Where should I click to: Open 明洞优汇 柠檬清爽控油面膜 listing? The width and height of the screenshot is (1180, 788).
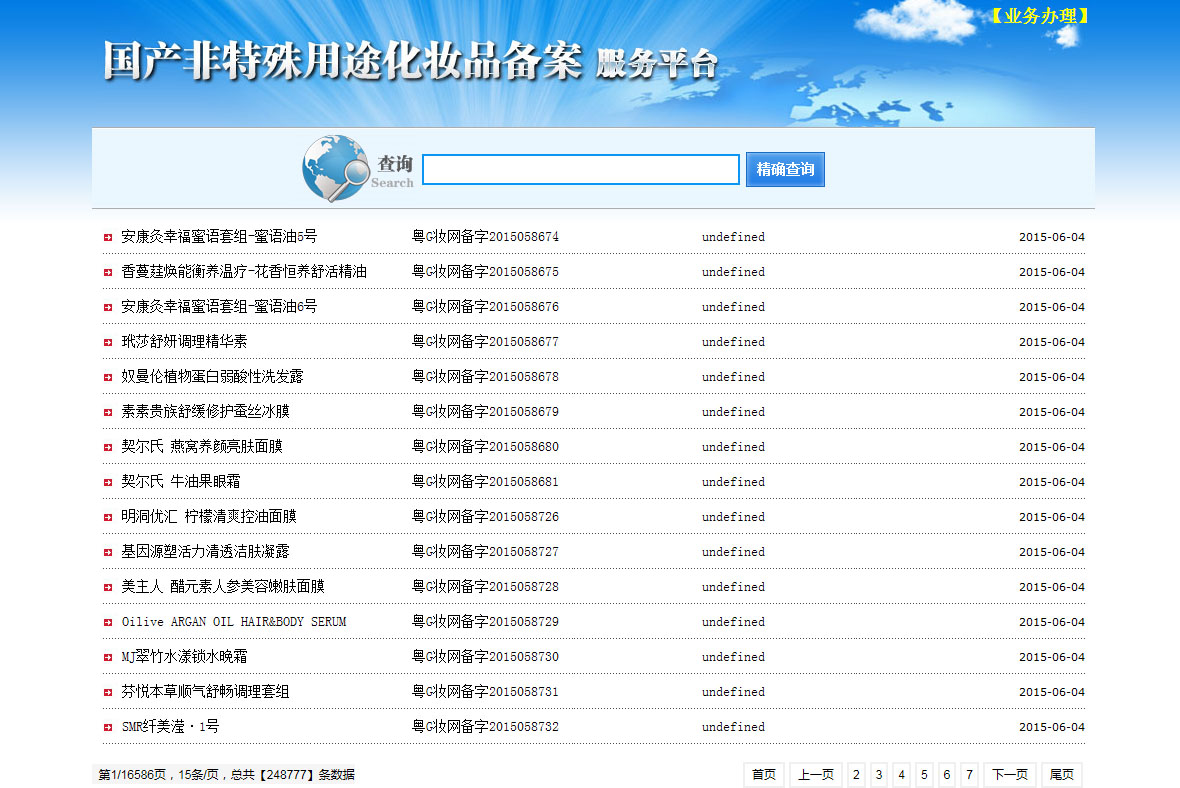click(x=209, y=517)
